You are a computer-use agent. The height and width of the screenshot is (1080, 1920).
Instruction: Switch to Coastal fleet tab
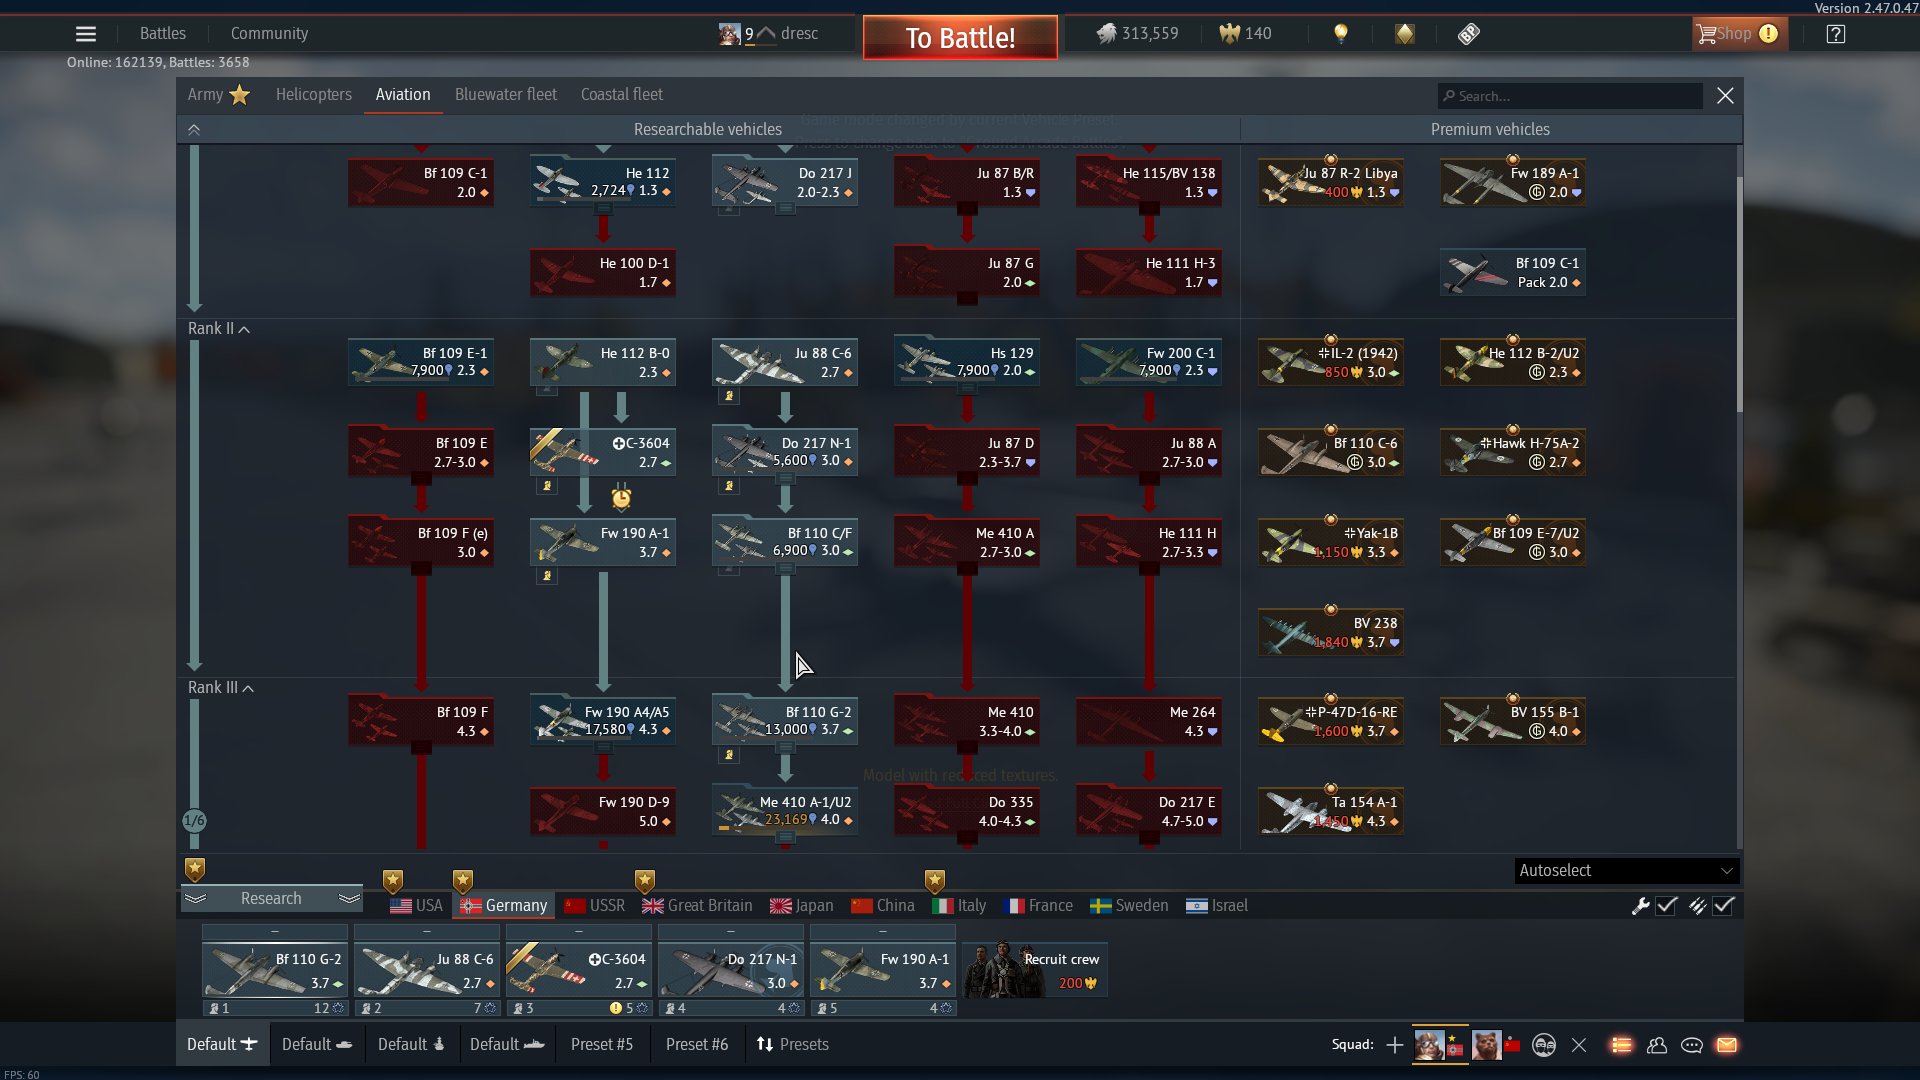coord(622,95)
